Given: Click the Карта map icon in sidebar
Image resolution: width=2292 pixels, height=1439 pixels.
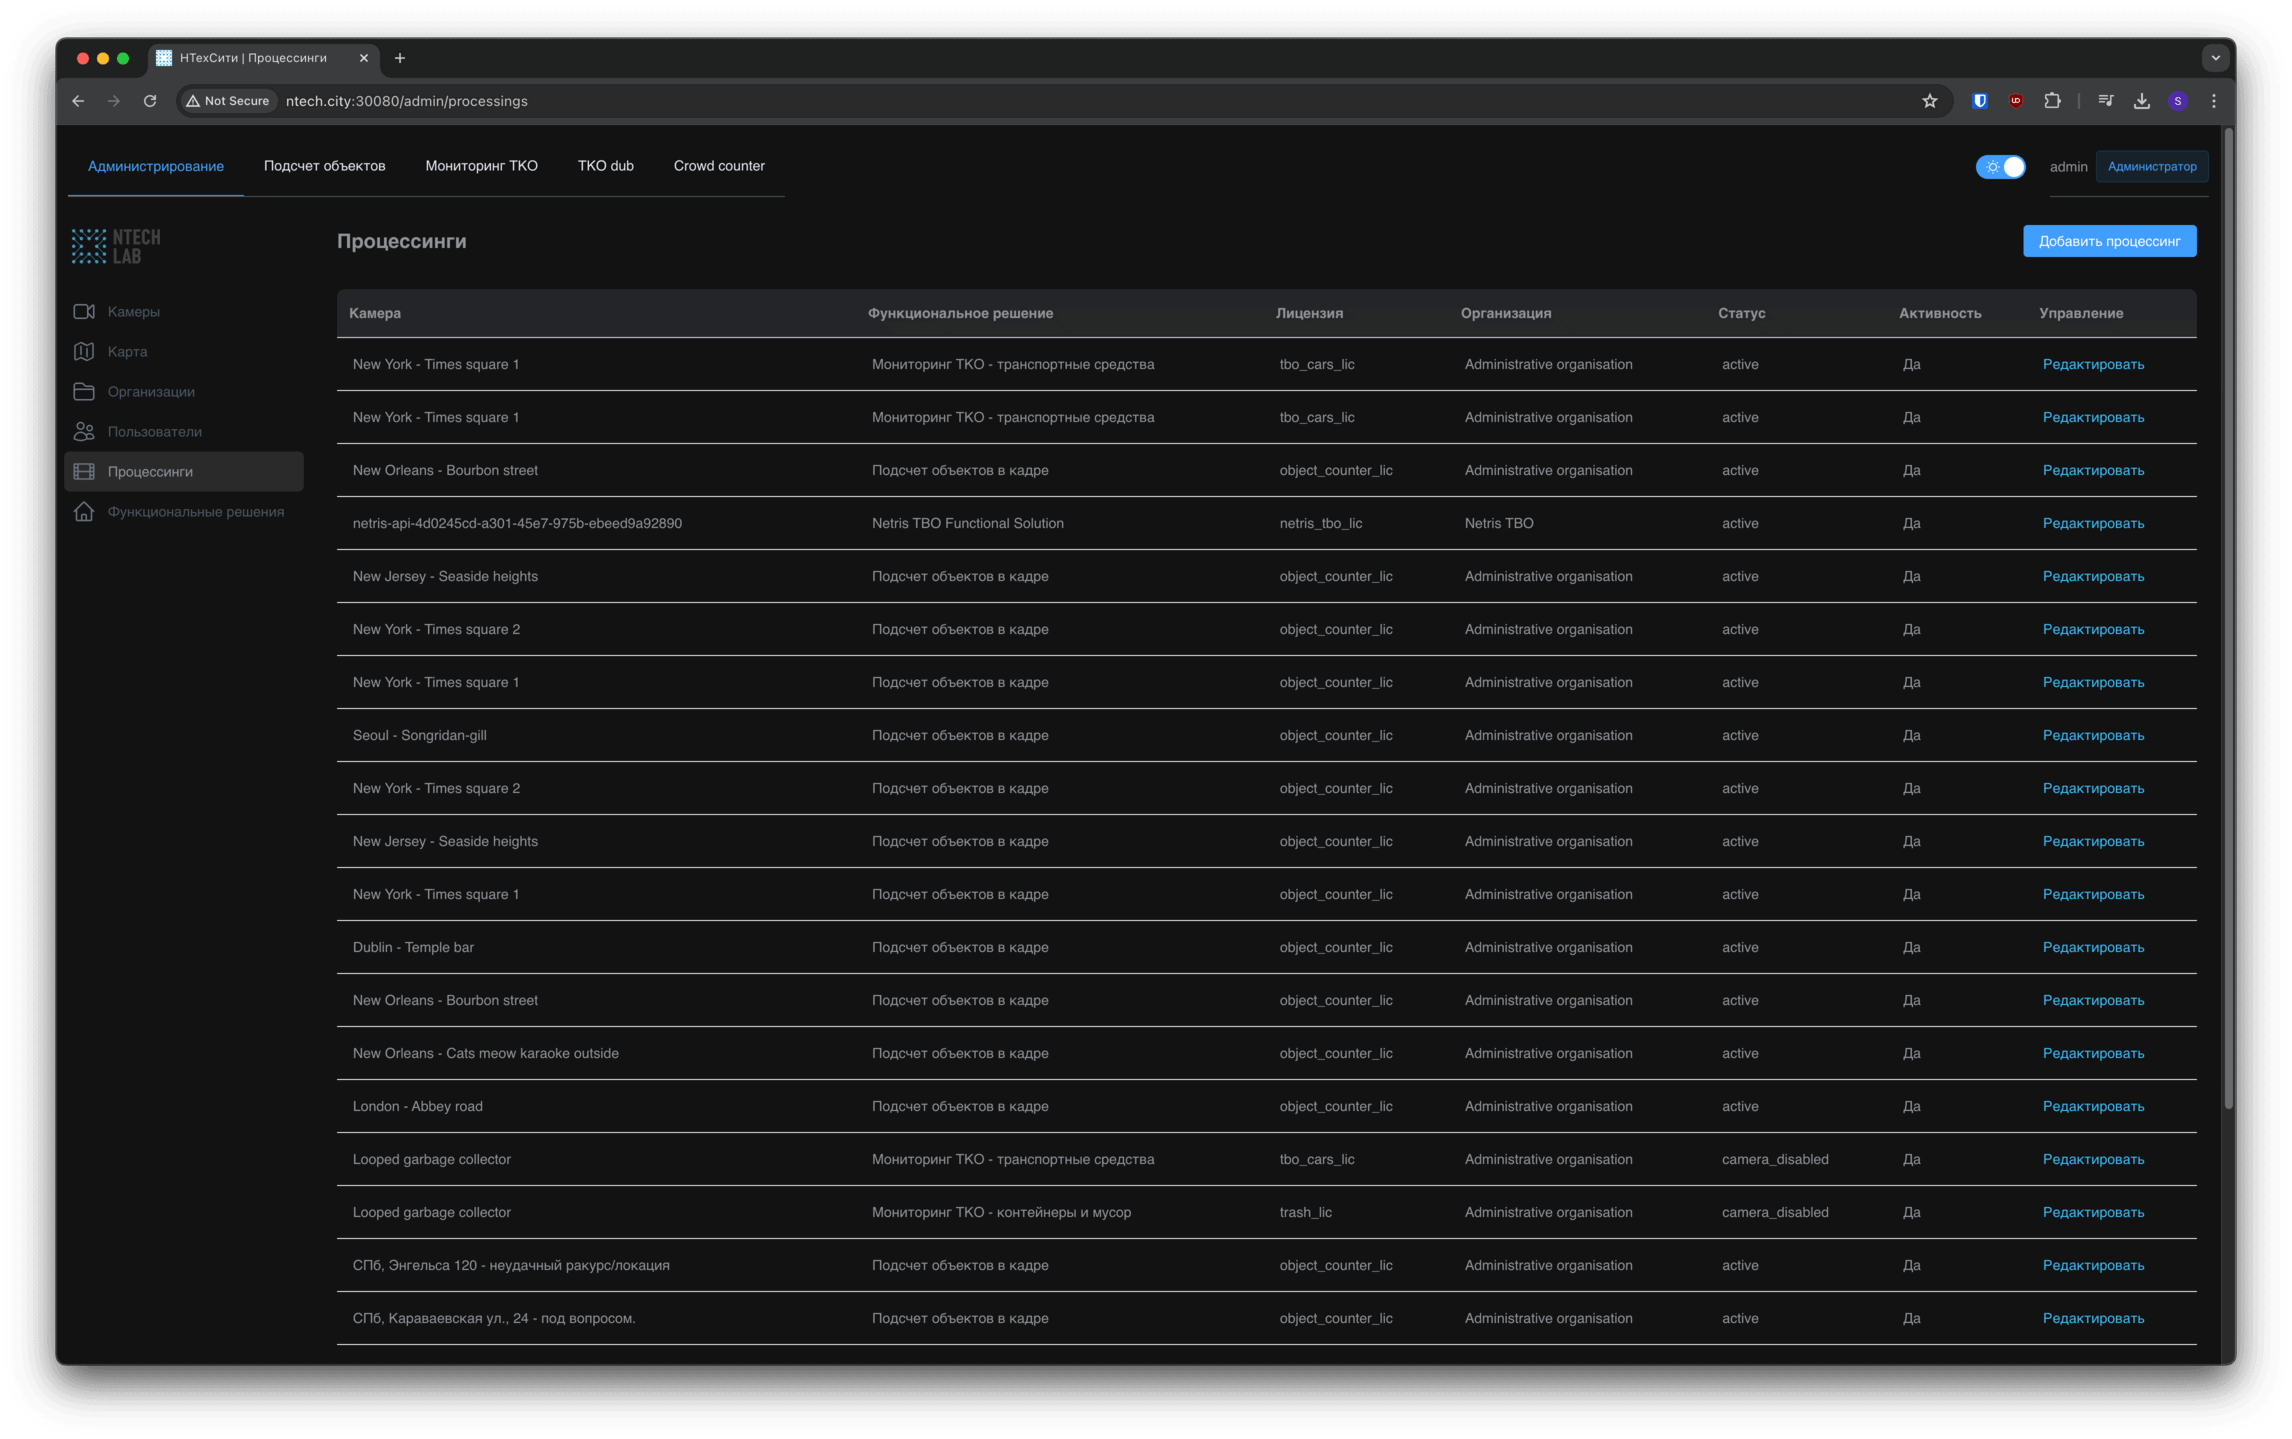Looking at the screenshot, I should (x=84, y=352).
